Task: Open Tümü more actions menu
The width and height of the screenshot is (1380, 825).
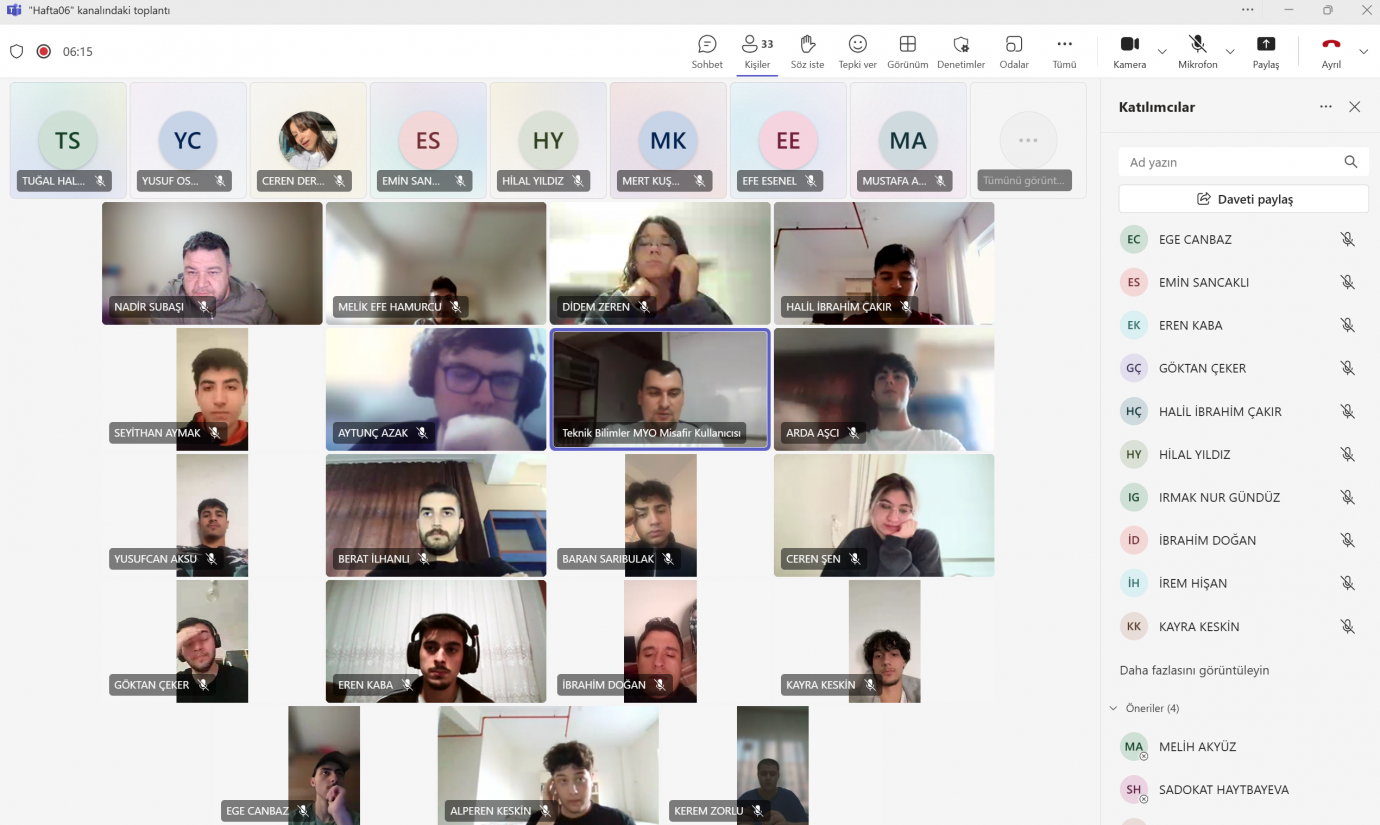Action: point(1064,52)
